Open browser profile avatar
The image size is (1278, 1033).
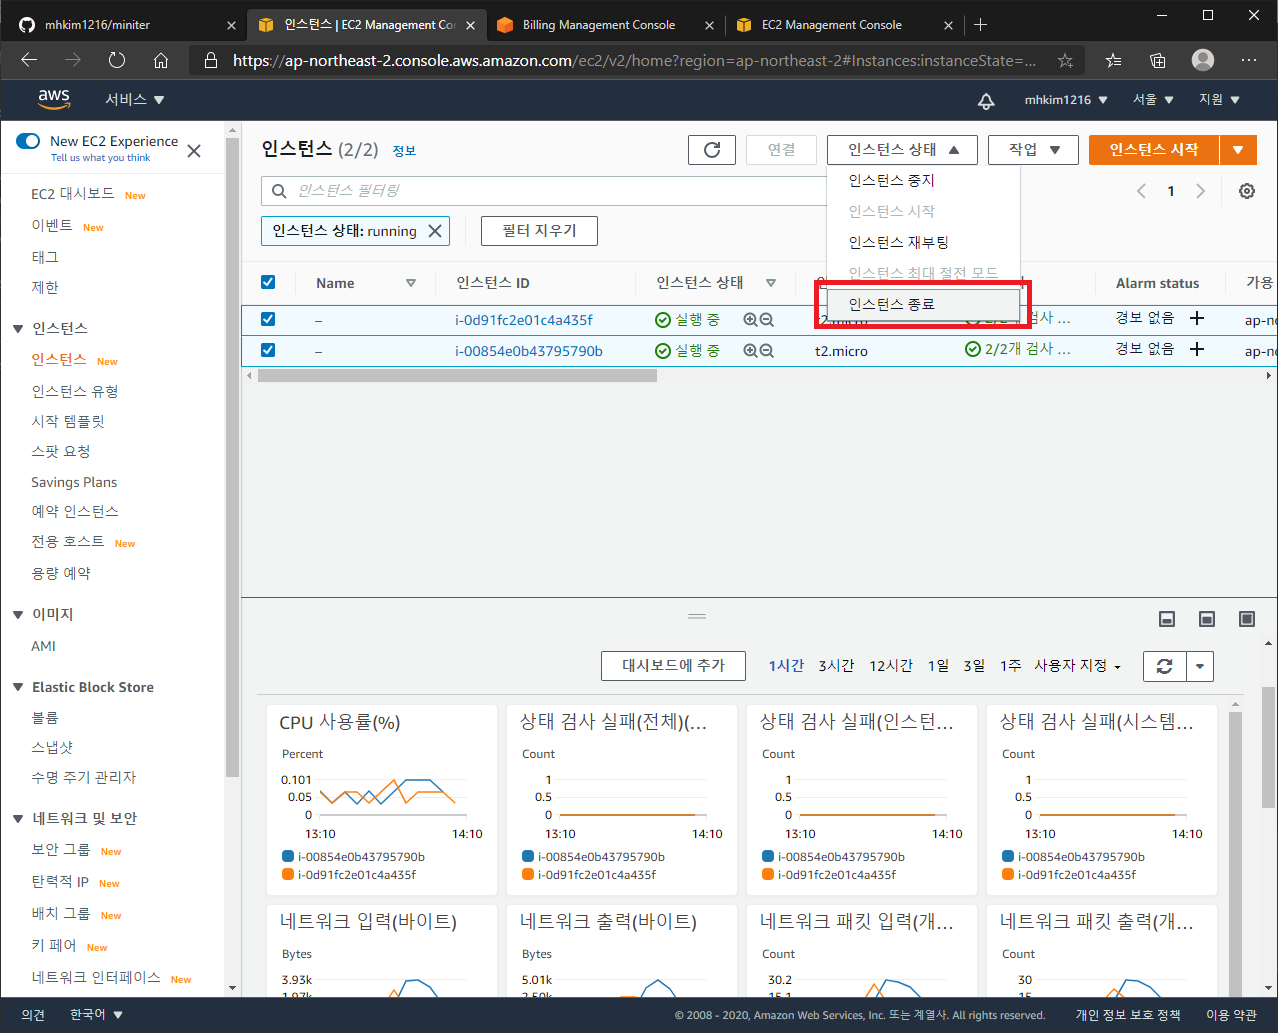[1203, 60]
